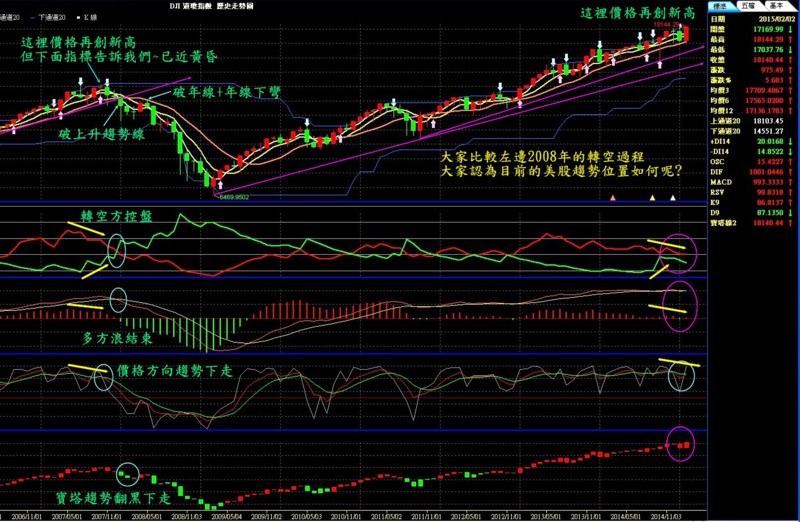Click the white triangle marker near the chart's right edge
Screen dimensions: 800x522
[x=674, y=198]
